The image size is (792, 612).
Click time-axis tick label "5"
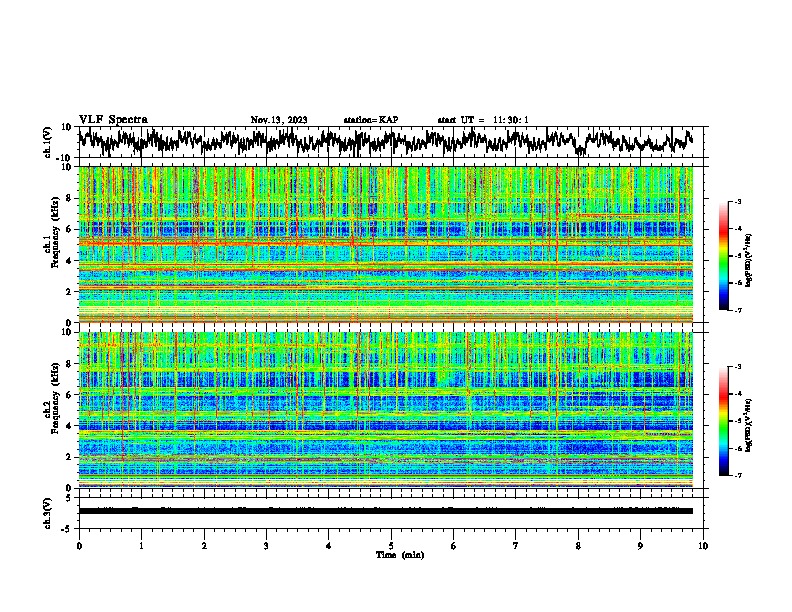(x=391, y=546)
